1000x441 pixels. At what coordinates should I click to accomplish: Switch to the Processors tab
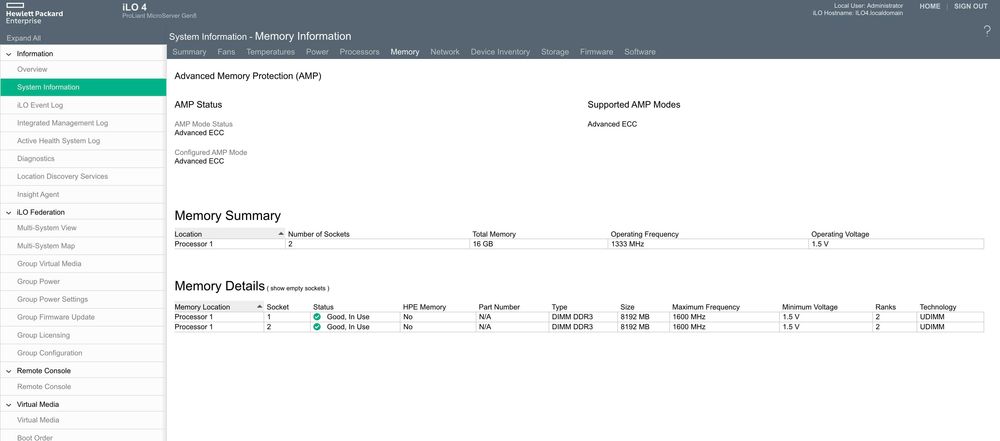point(359,51)
